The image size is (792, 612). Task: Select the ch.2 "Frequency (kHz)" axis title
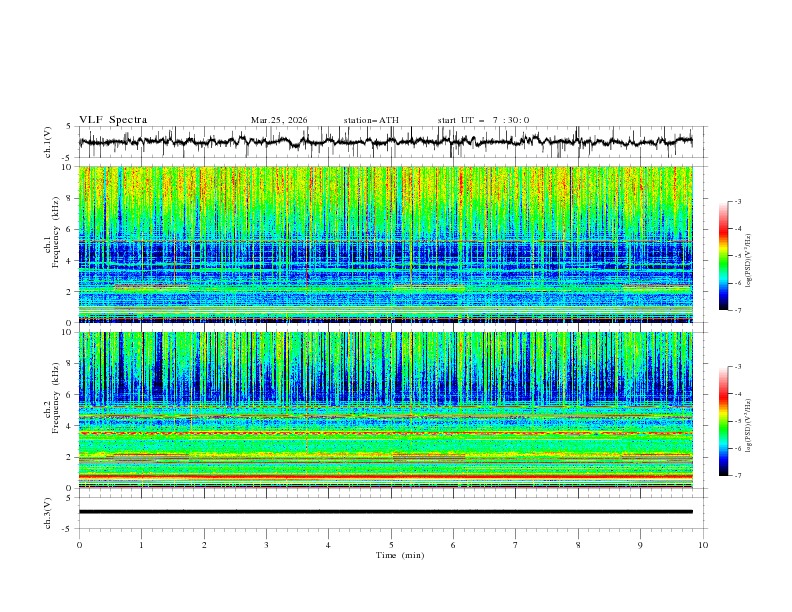pyautogui.click(x=56, y=398)
